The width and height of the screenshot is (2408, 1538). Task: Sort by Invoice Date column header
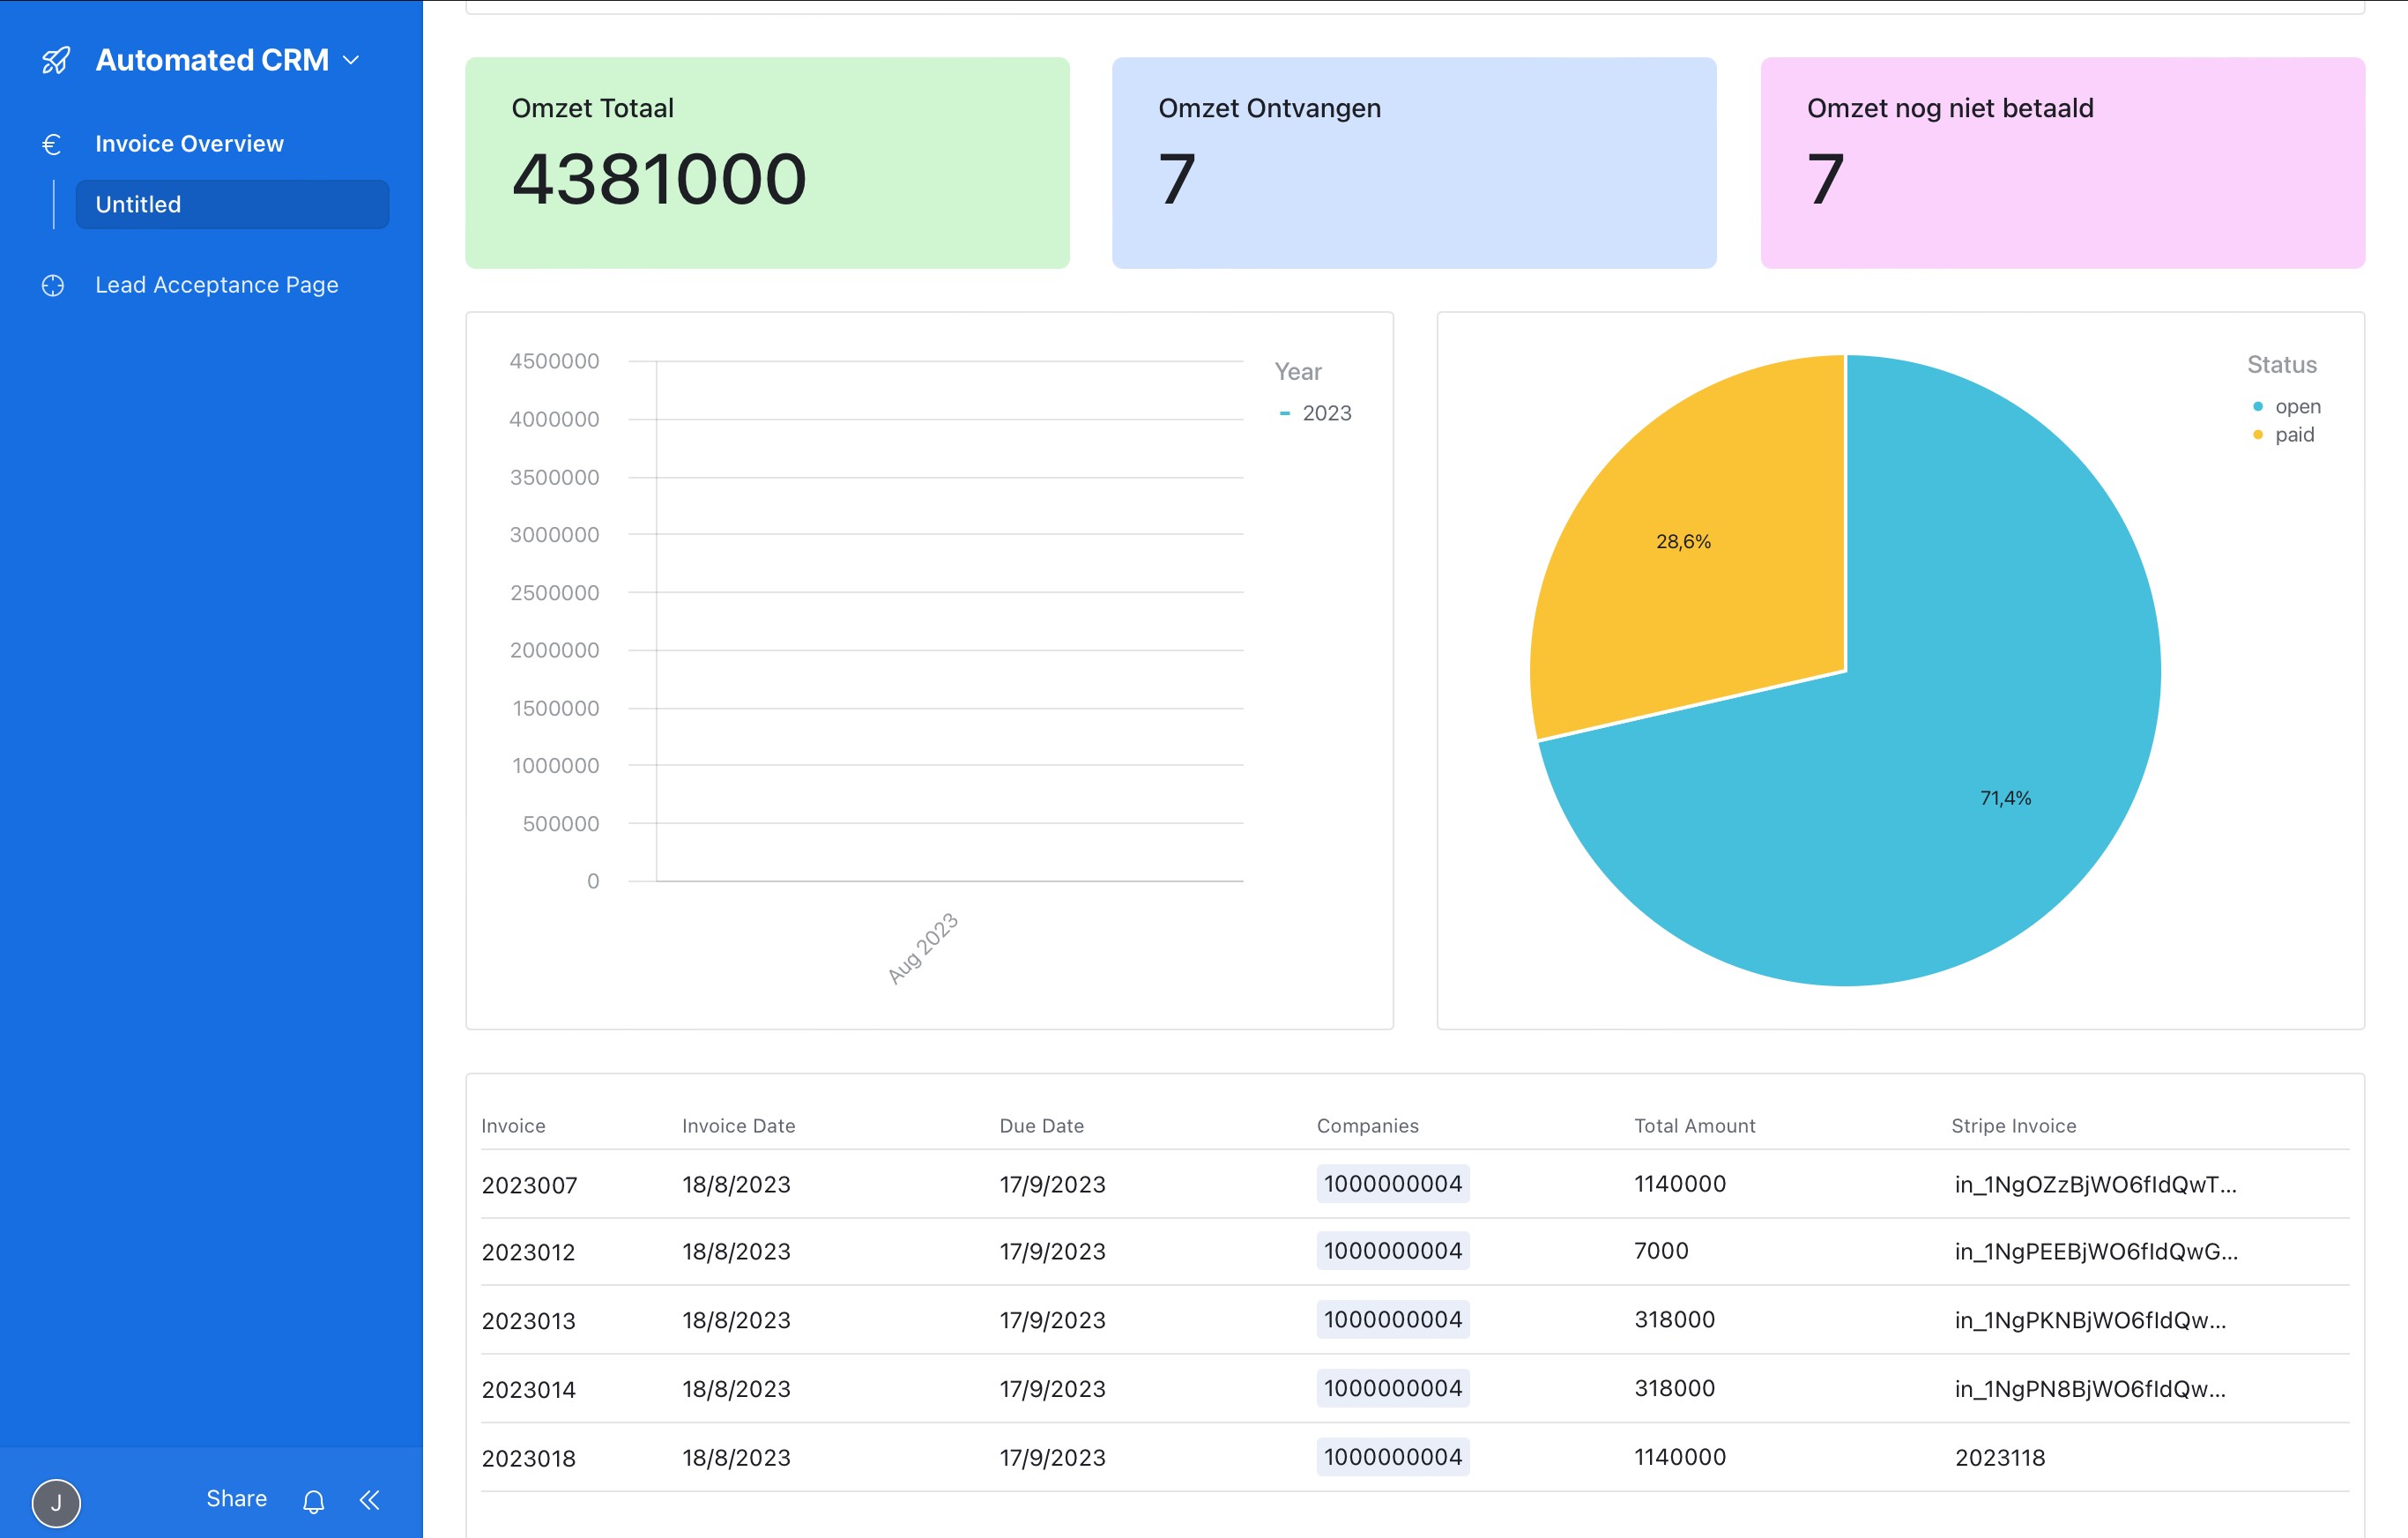click(738, 1126)
